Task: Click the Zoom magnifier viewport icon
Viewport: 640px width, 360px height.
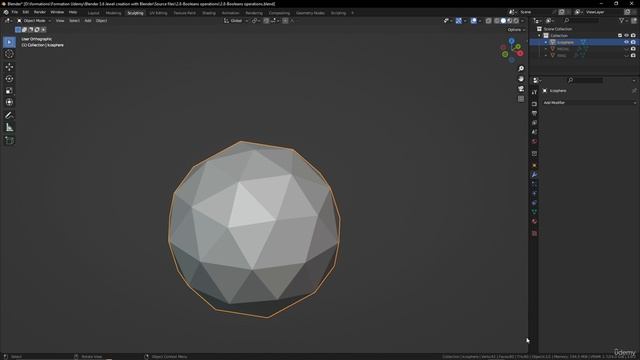Action: pos(521,69)
